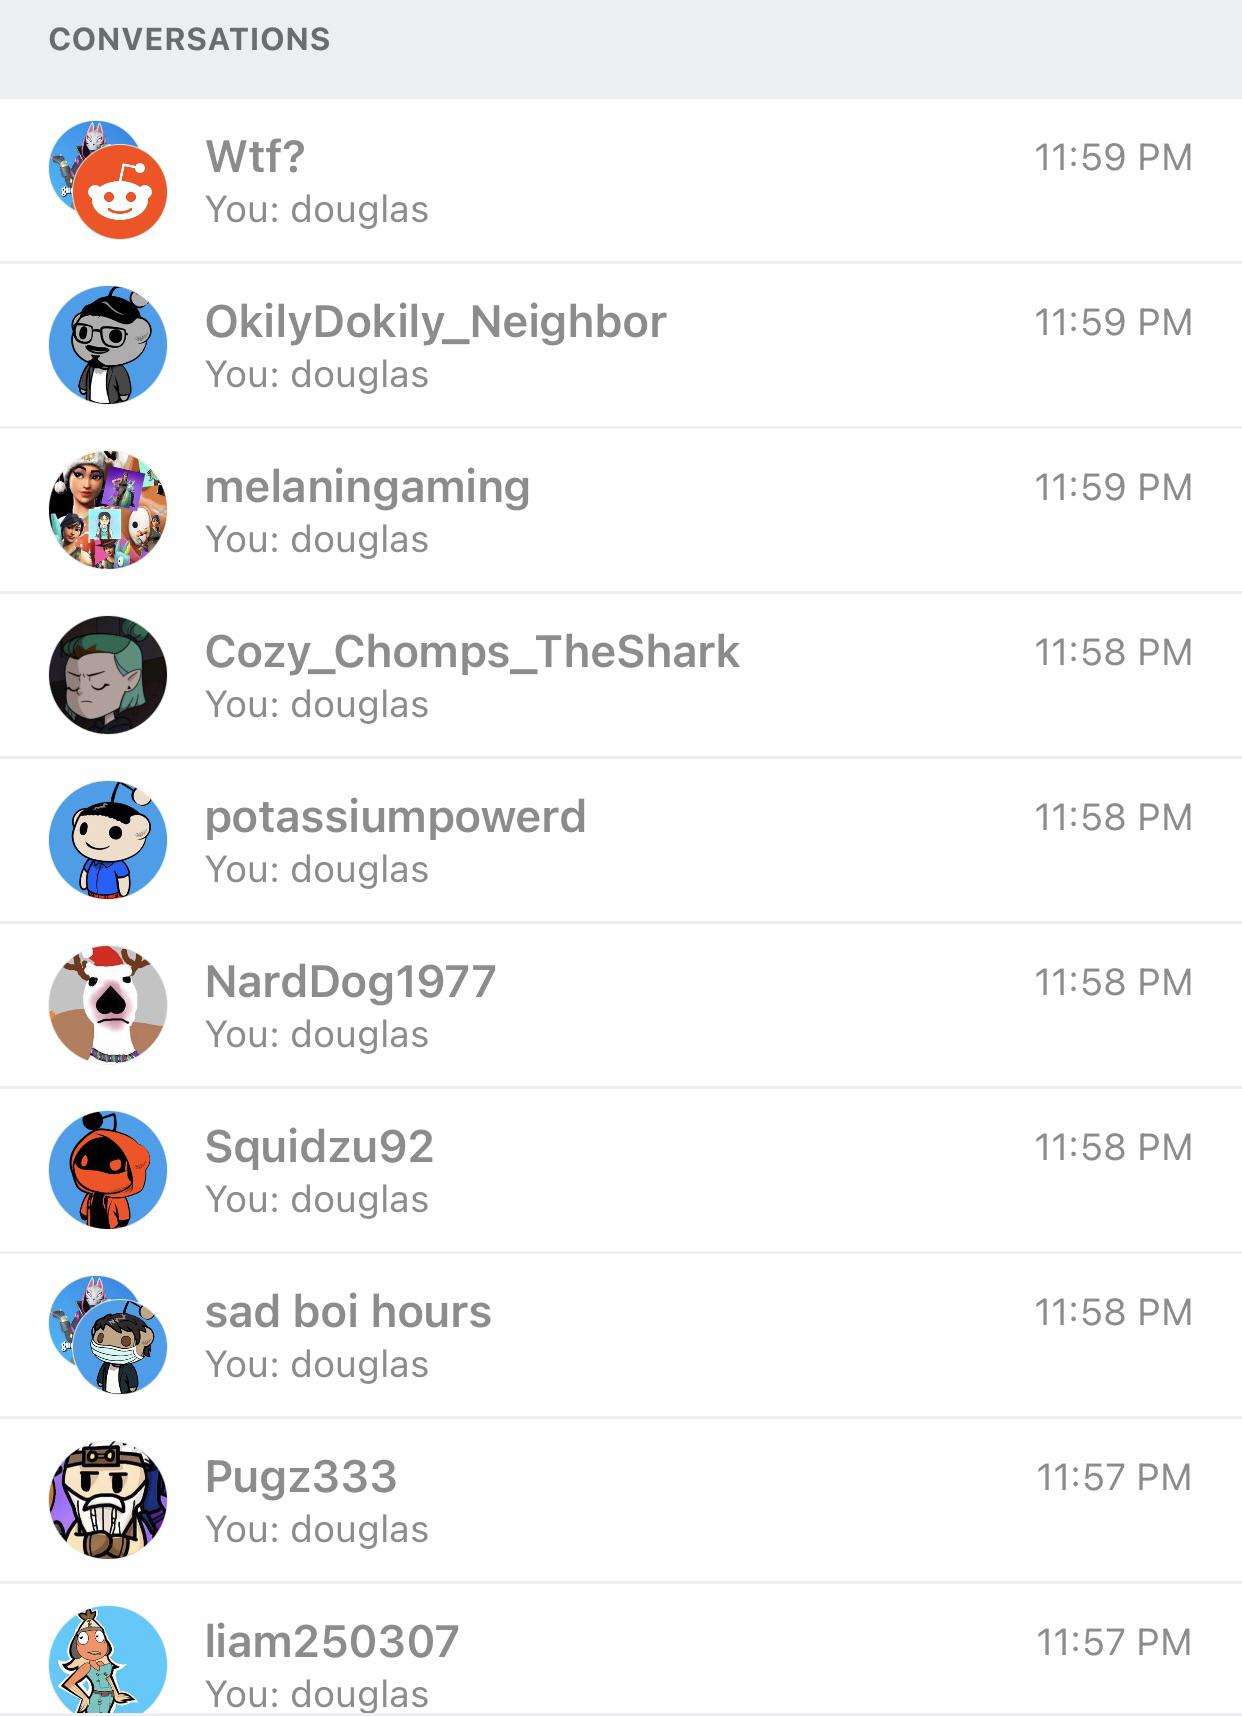This screenshot has width=1242, height=1716.
Task: Open NardDog1977's reindeer hat avatar
Action: click(x=108, y=1005)
